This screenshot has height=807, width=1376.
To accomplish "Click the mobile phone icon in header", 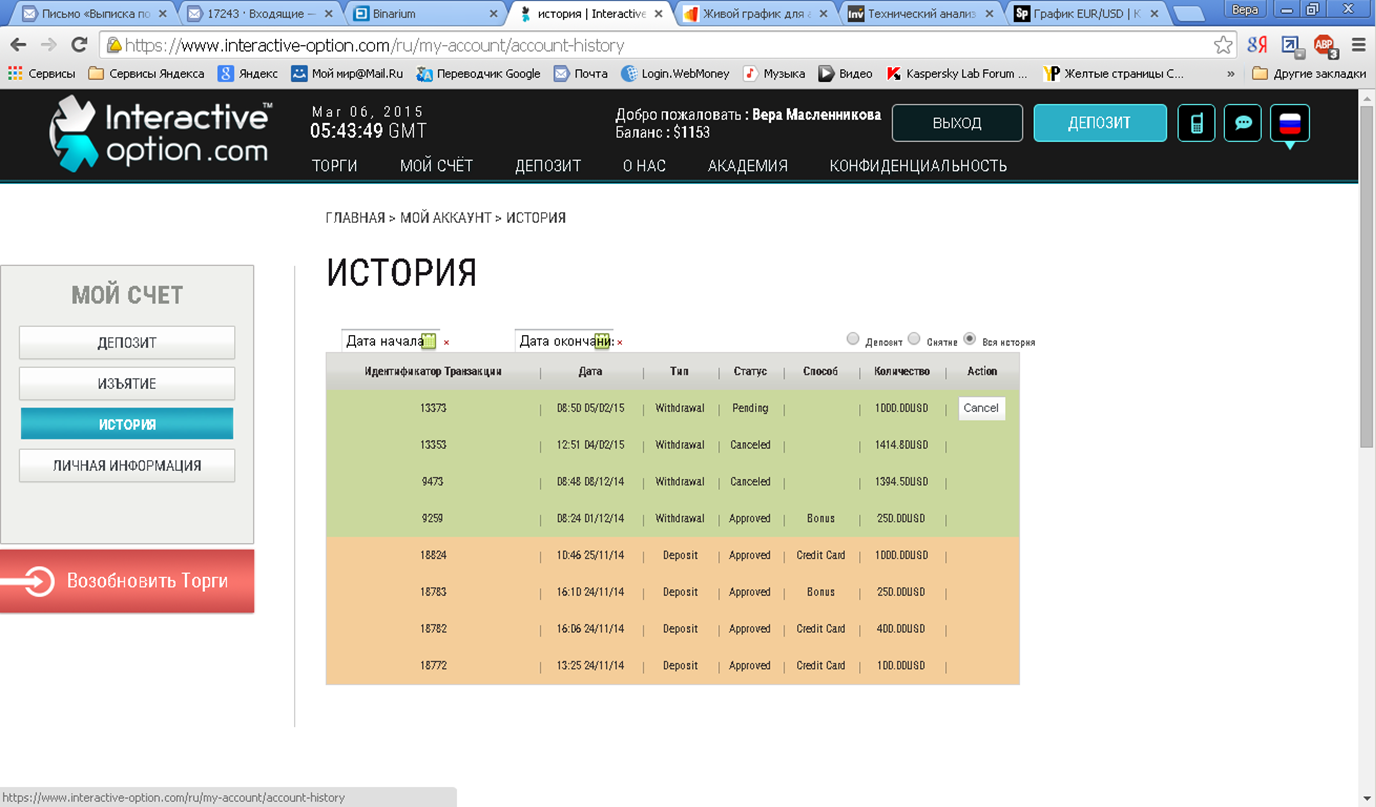I will (x=1196, y=123).
